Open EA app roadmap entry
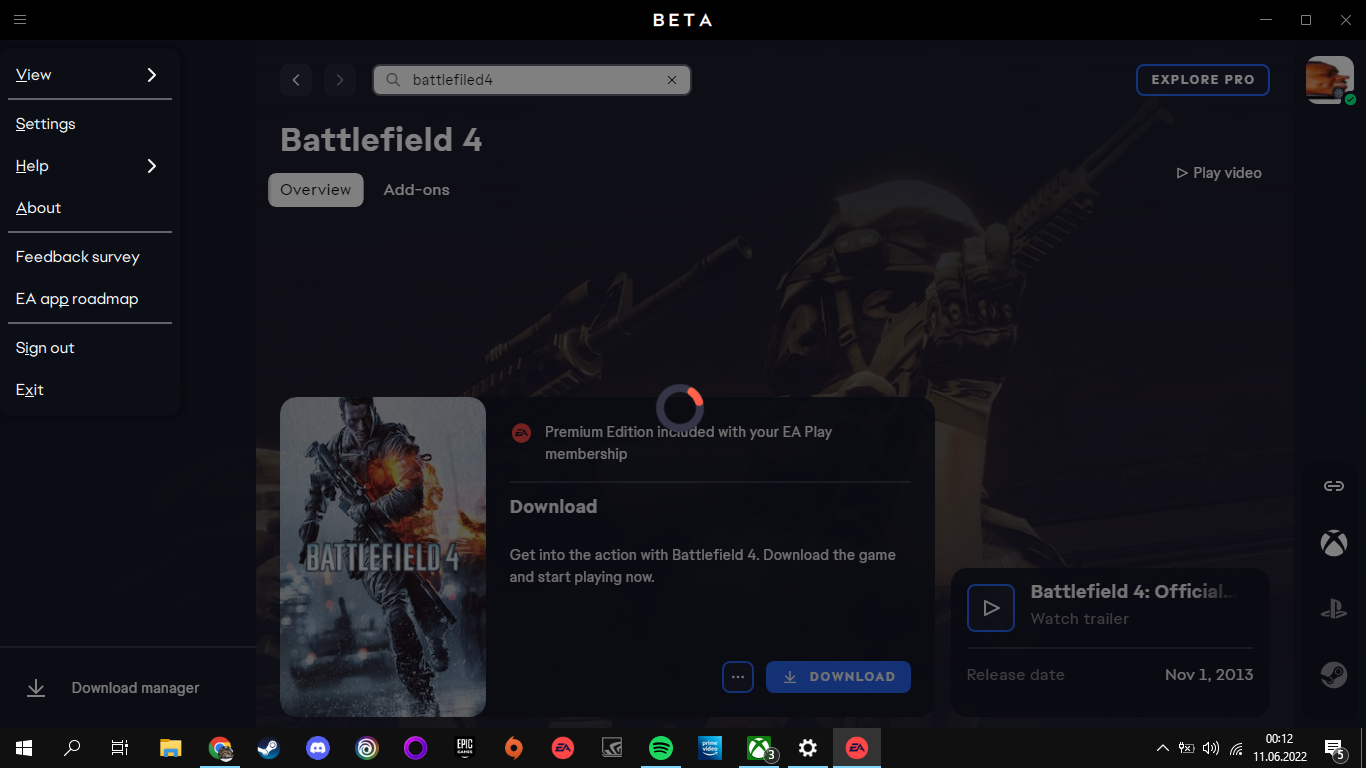 [x=90, y=299]
